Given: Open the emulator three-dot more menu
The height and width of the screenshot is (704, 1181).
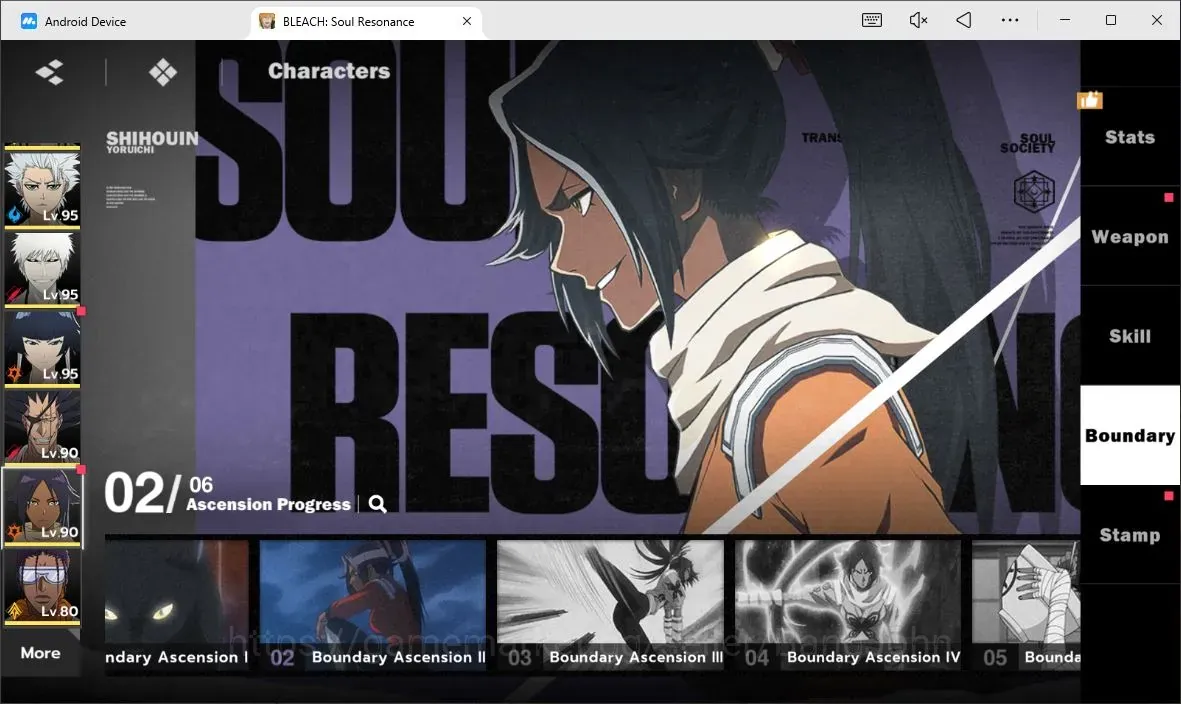Looking at the screenshot, I should coord(1010,20).
